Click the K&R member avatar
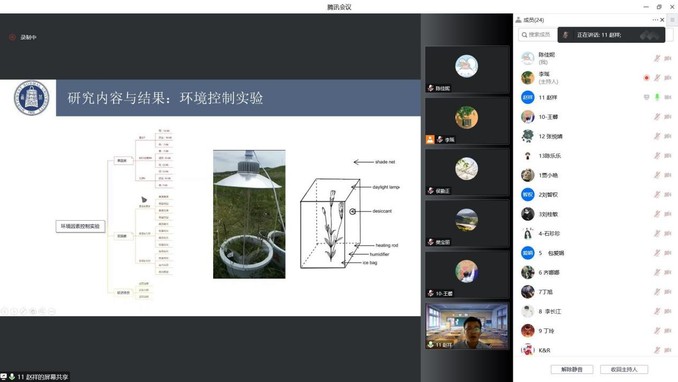Viewport: 678px width, 382px height. click(528, 350)
